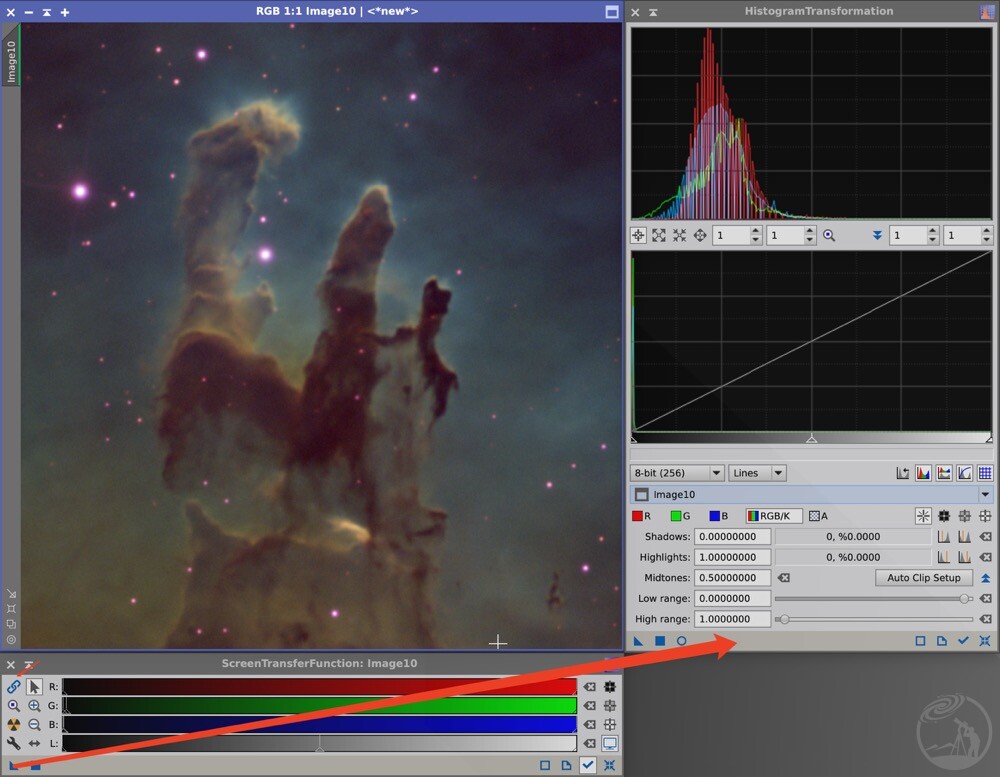This screenshot has width=1000, height=777.
Task: Select the Edit STF pointer mode
Action: (34, 686)
